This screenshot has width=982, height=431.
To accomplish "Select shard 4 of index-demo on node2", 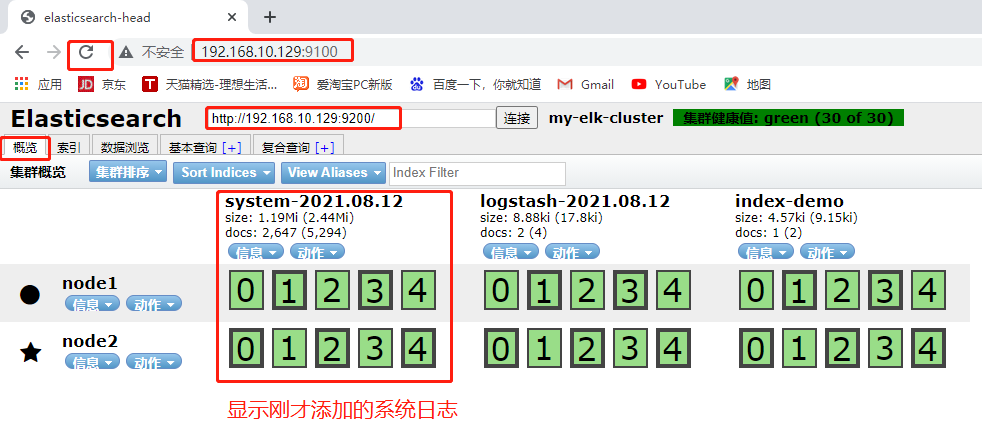I will click(928, 348).
